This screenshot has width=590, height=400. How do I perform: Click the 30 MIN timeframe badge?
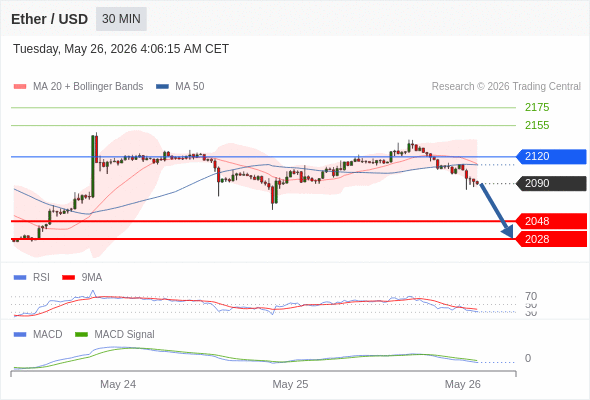121,19
